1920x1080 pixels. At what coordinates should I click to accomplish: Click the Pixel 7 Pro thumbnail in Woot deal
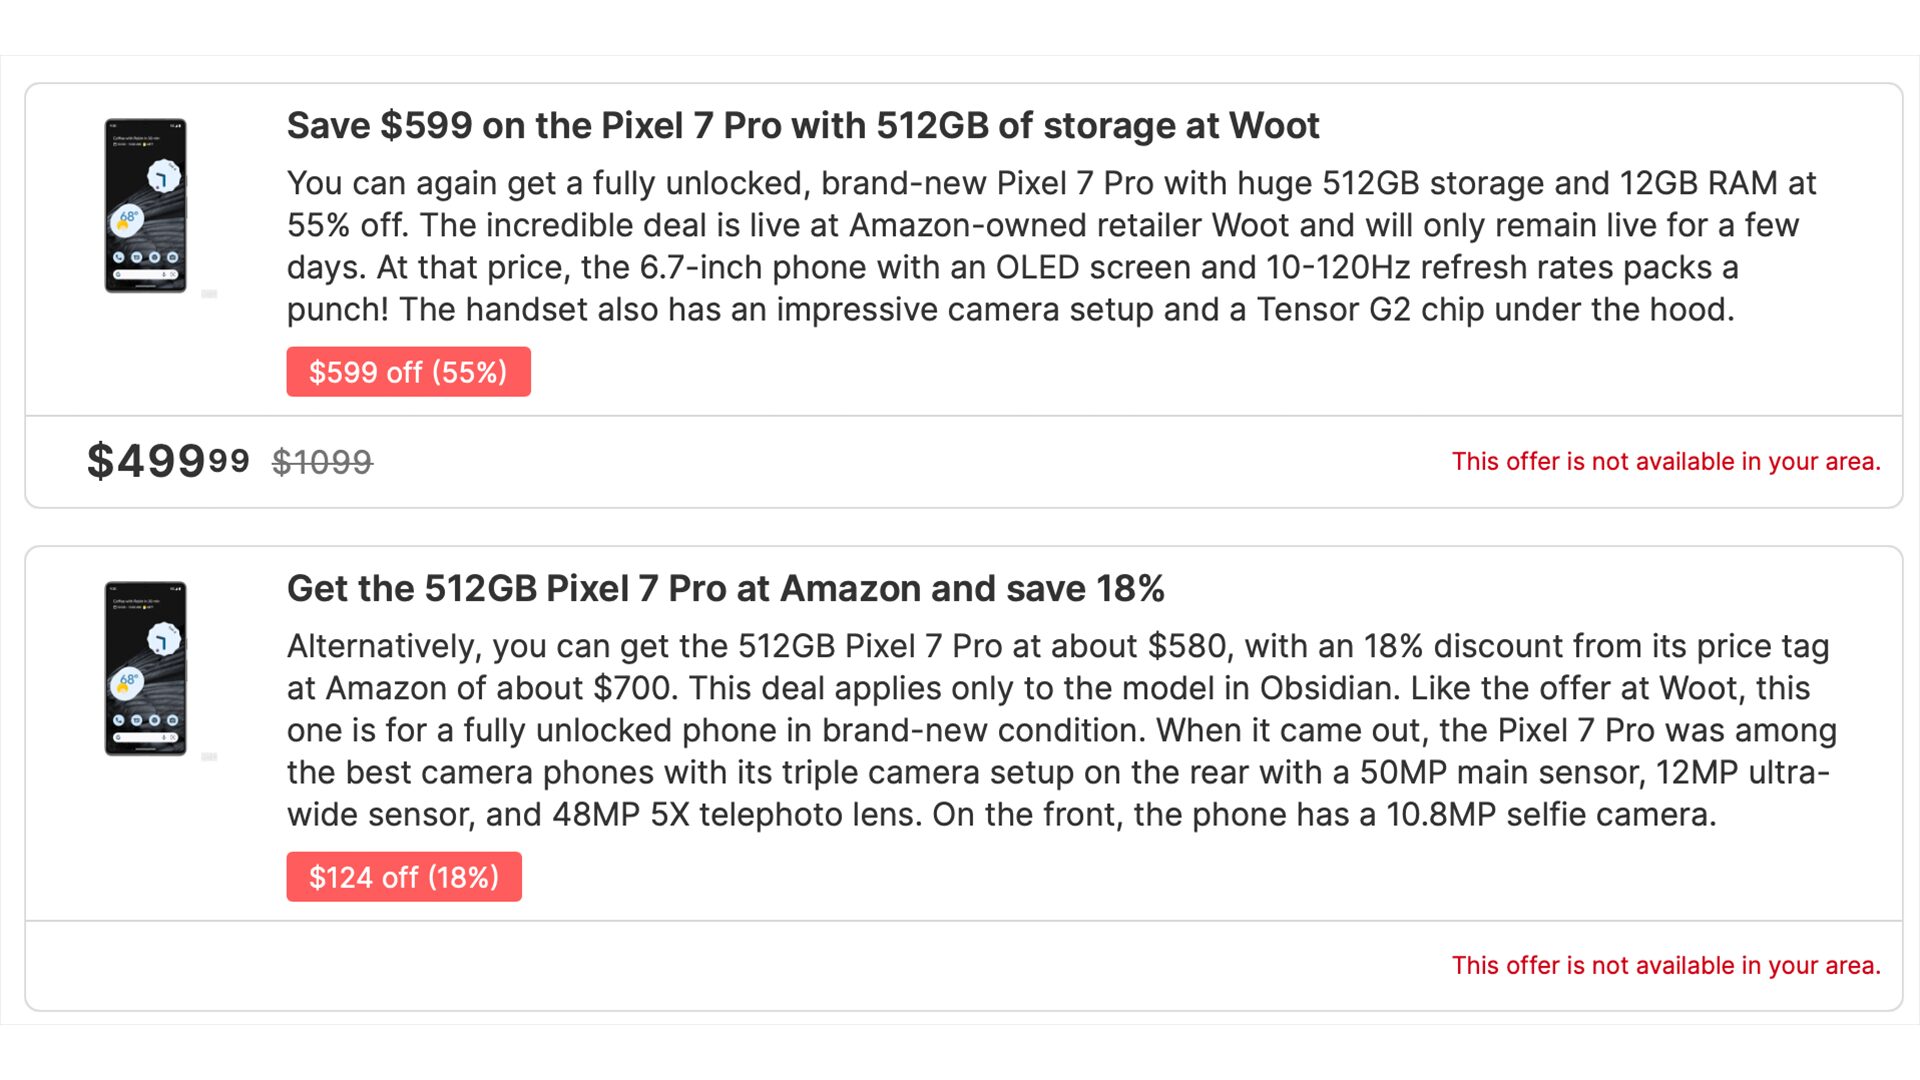[146, 205]
